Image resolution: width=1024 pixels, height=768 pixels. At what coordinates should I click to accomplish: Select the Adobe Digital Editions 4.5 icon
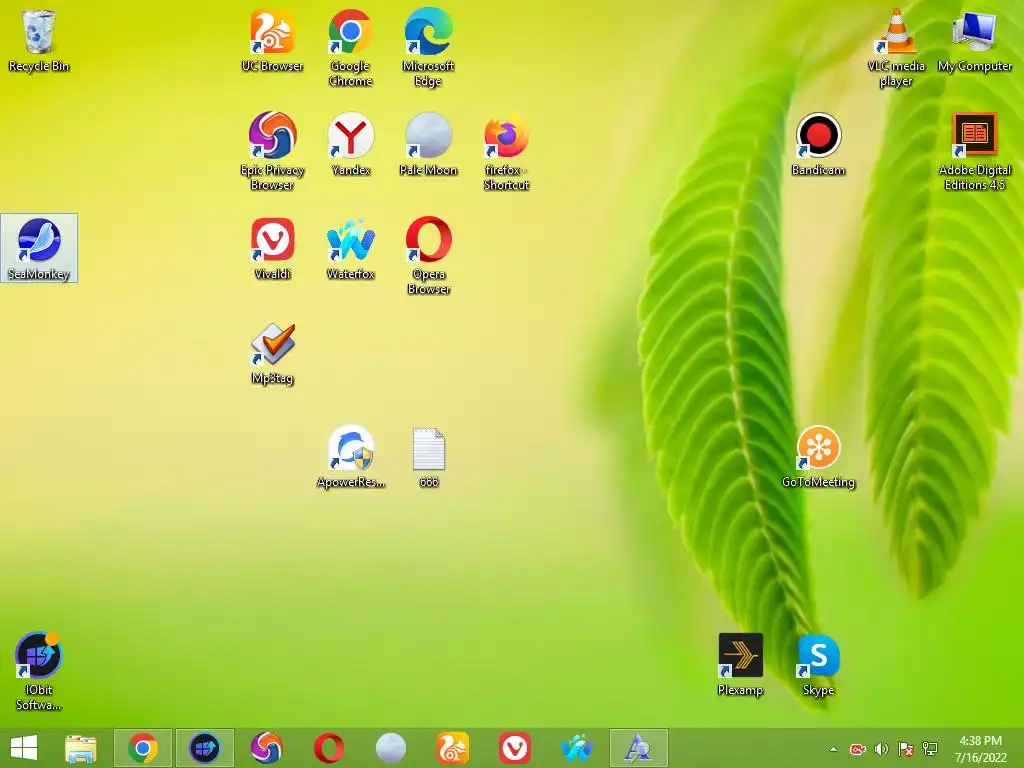(x=975, y=152)
